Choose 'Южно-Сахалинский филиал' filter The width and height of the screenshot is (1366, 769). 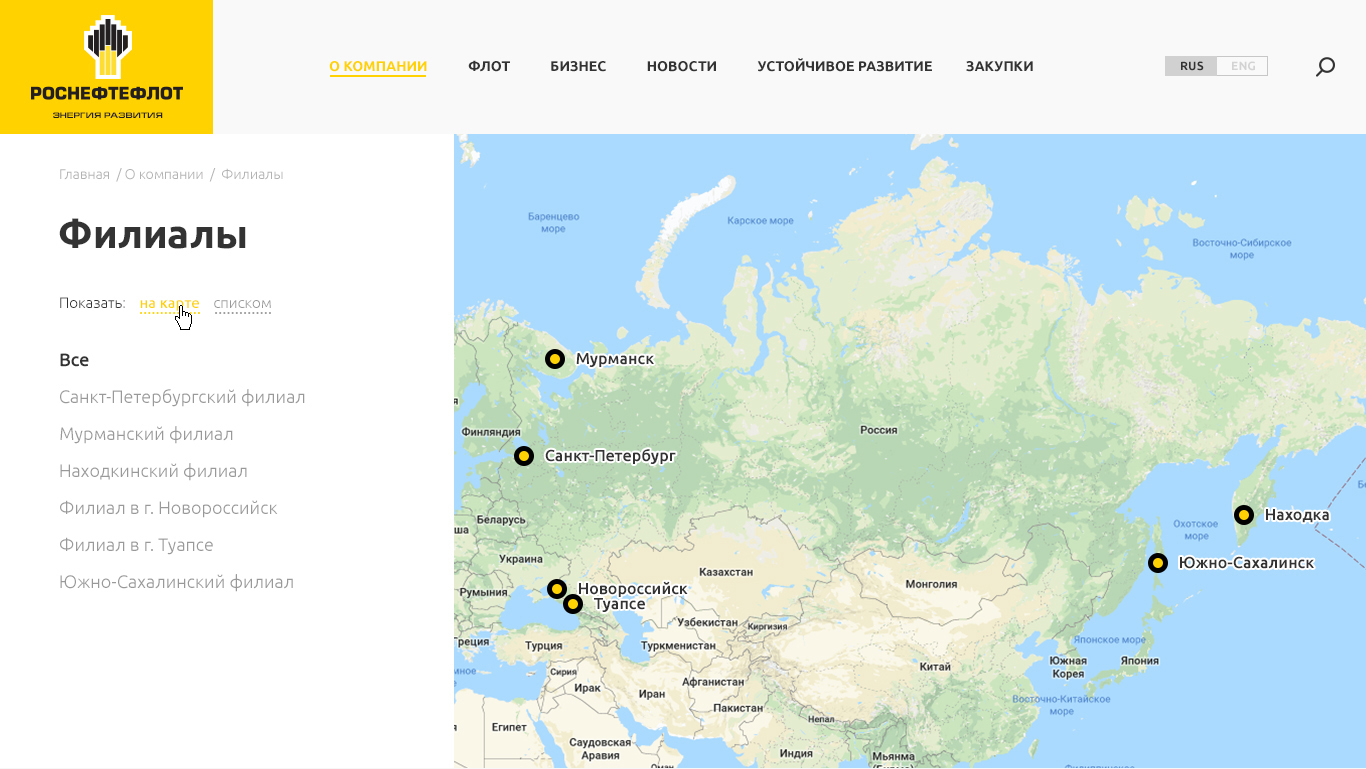click(176, 582)
